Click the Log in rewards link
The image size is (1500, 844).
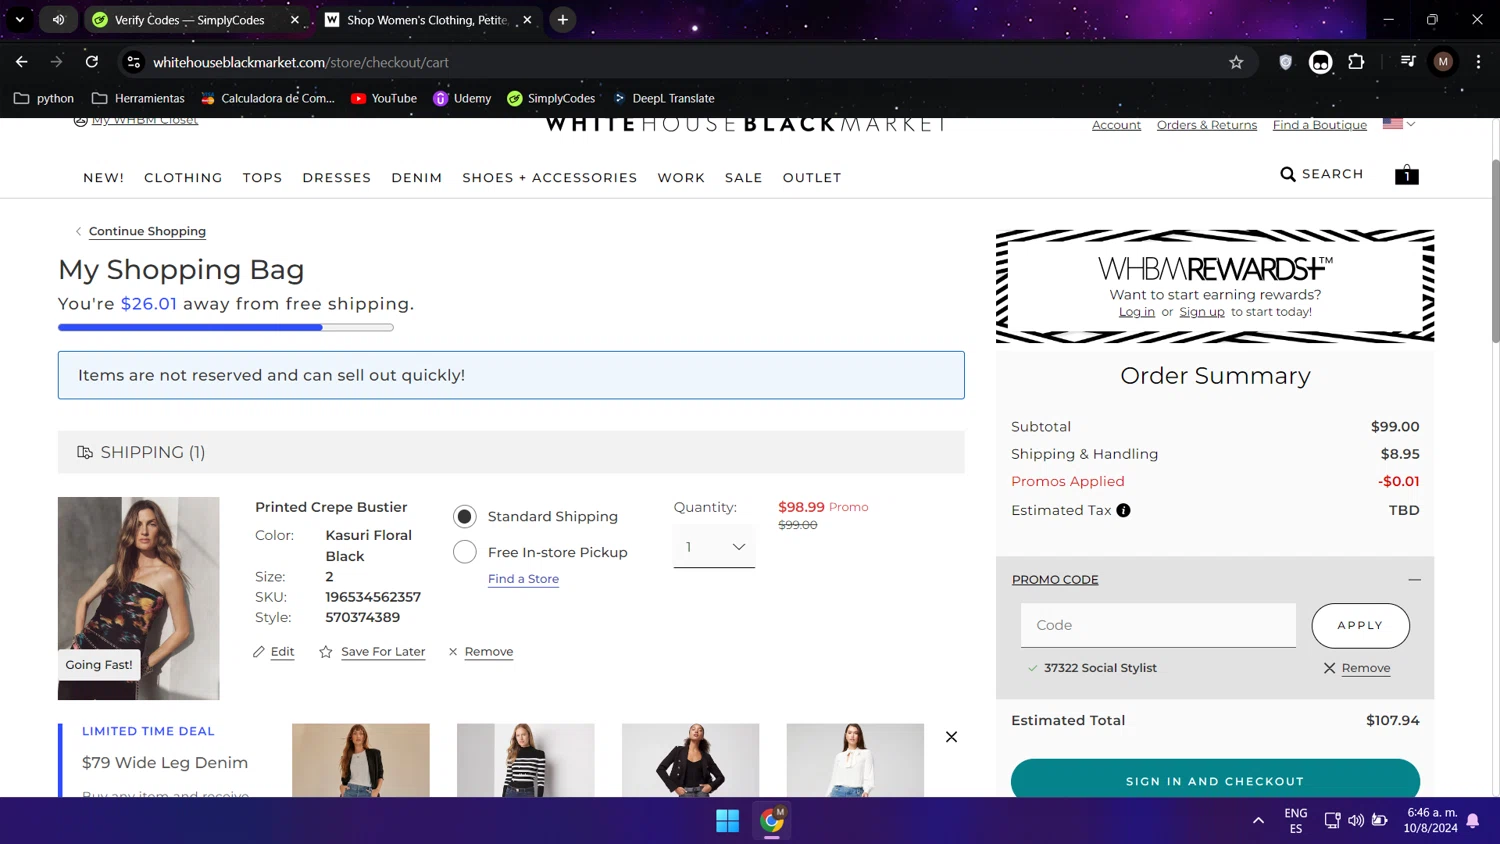[1136, 312]
